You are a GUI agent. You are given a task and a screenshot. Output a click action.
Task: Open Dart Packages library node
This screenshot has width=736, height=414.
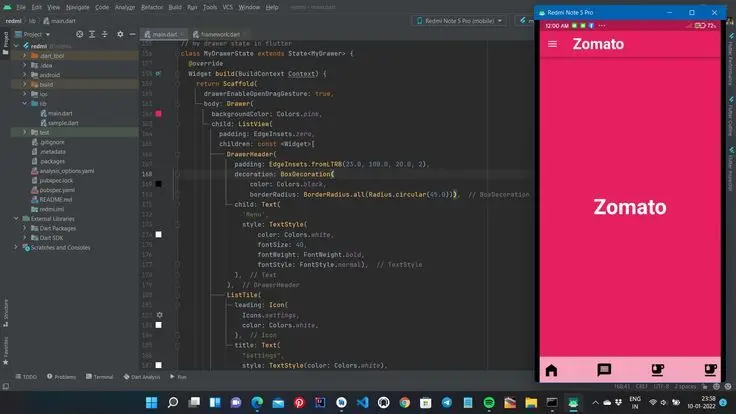[57, 228]
